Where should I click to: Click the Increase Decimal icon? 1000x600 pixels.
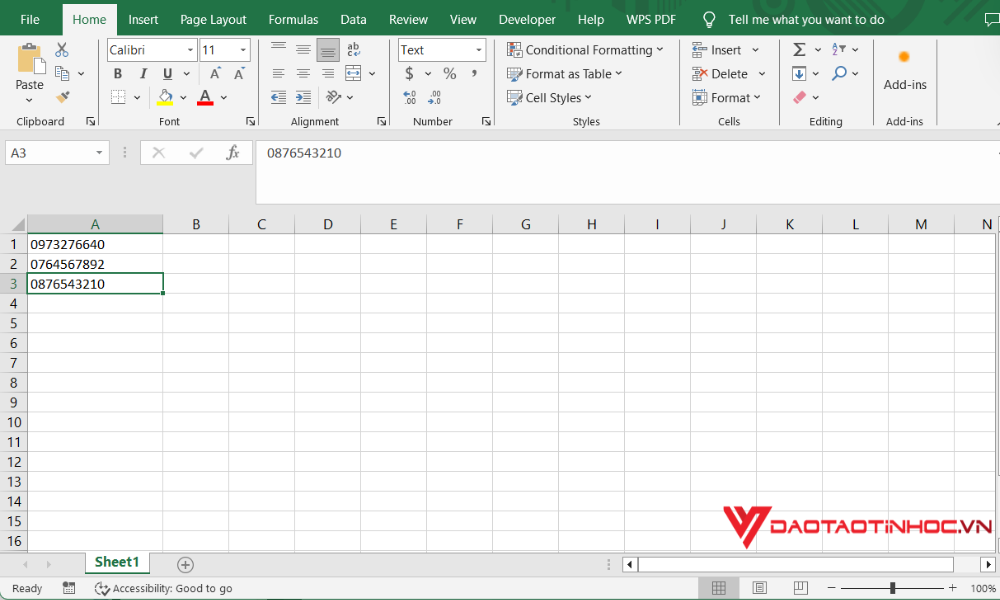409,96
